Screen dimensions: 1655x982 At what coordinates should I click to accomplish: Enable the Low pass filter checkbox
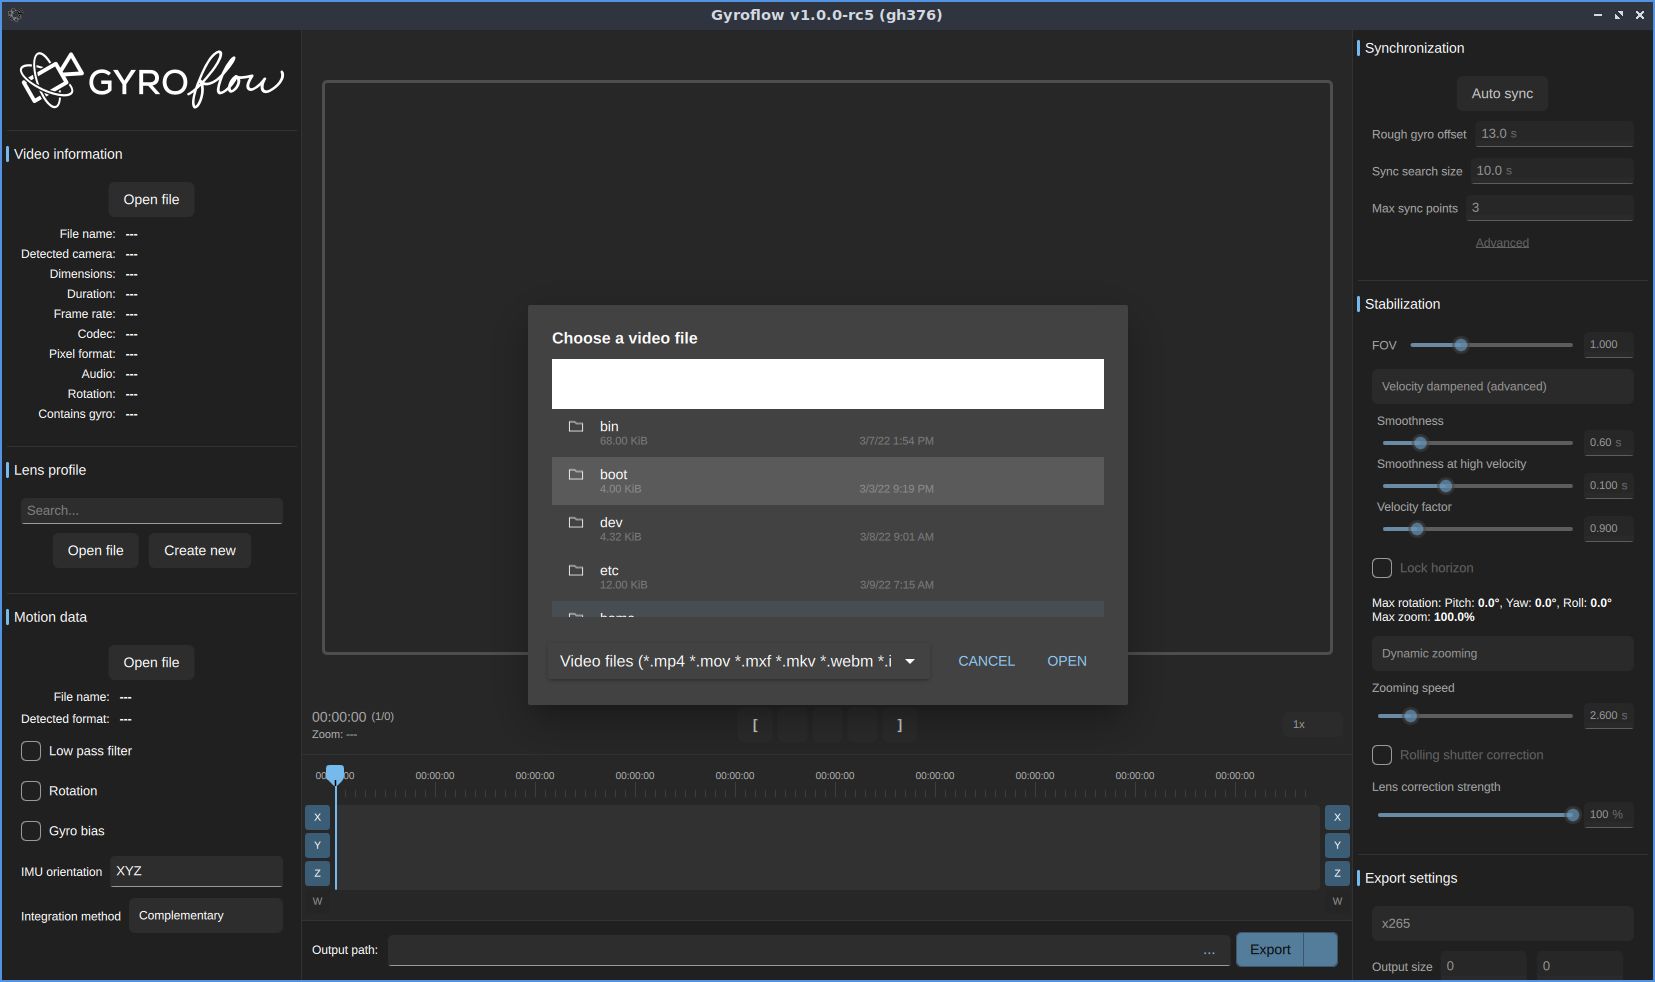[31, 751]
